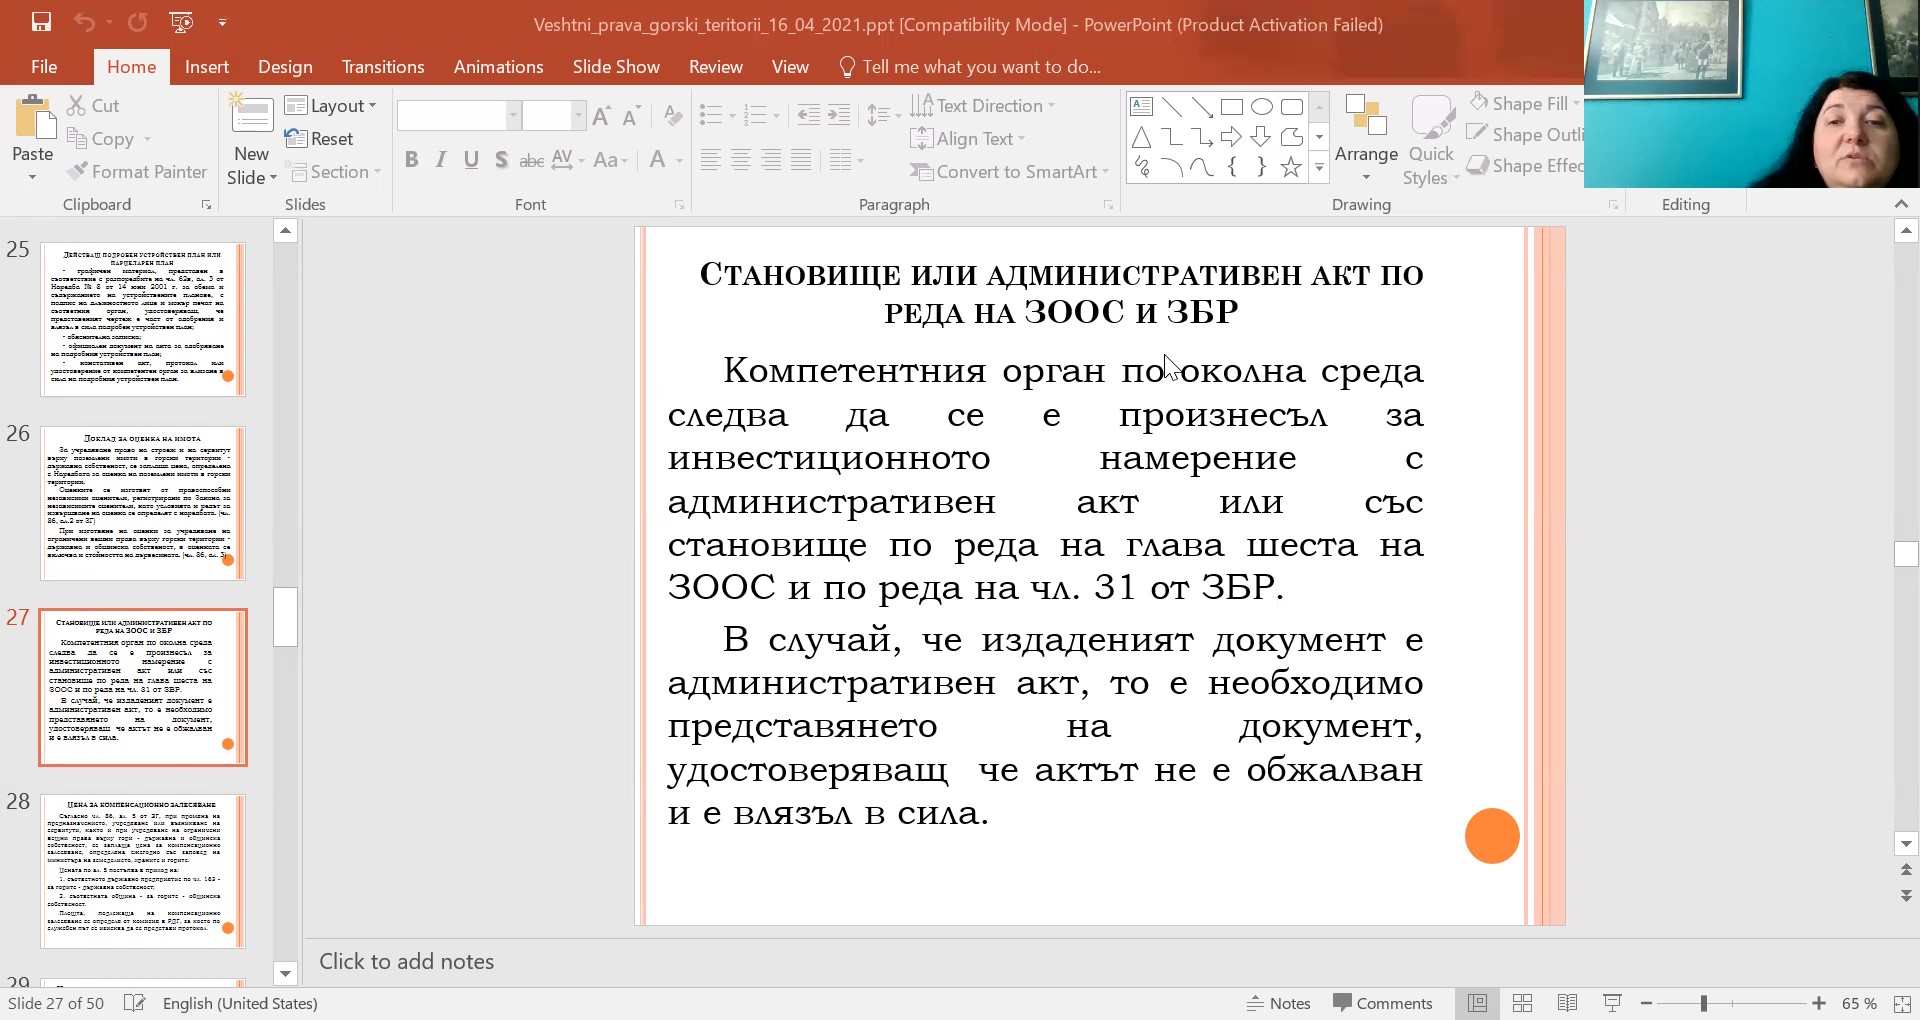Start Slide Show from status bar
1920x1020 pixels.
pos(1612,1003)
